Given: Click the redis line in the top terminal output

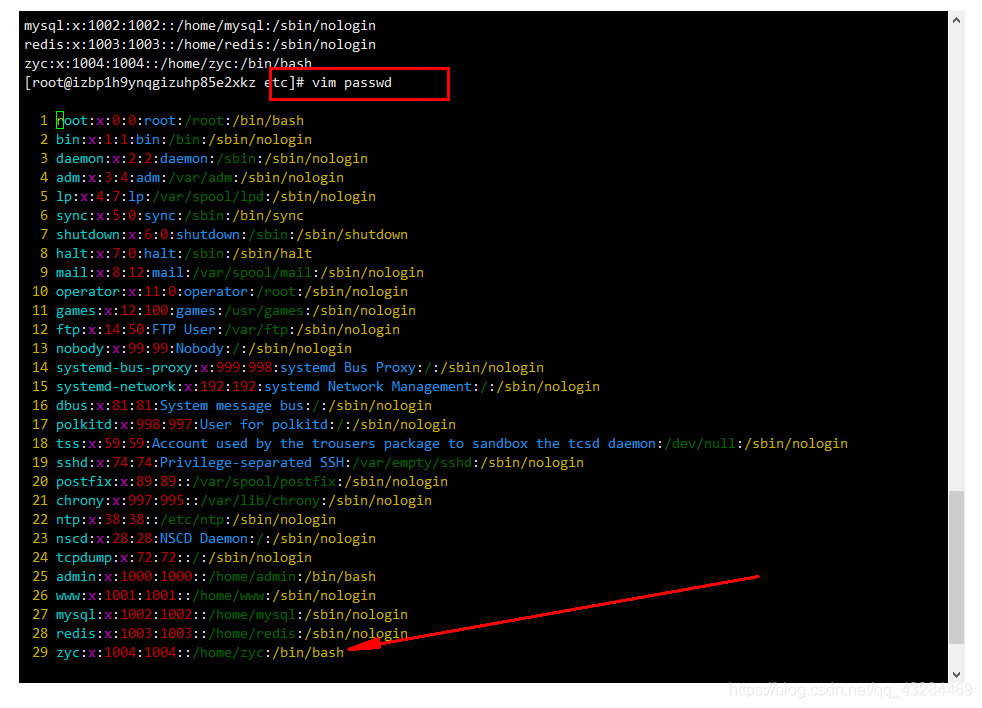Looking at the screenshot, I should pos(200,44).
